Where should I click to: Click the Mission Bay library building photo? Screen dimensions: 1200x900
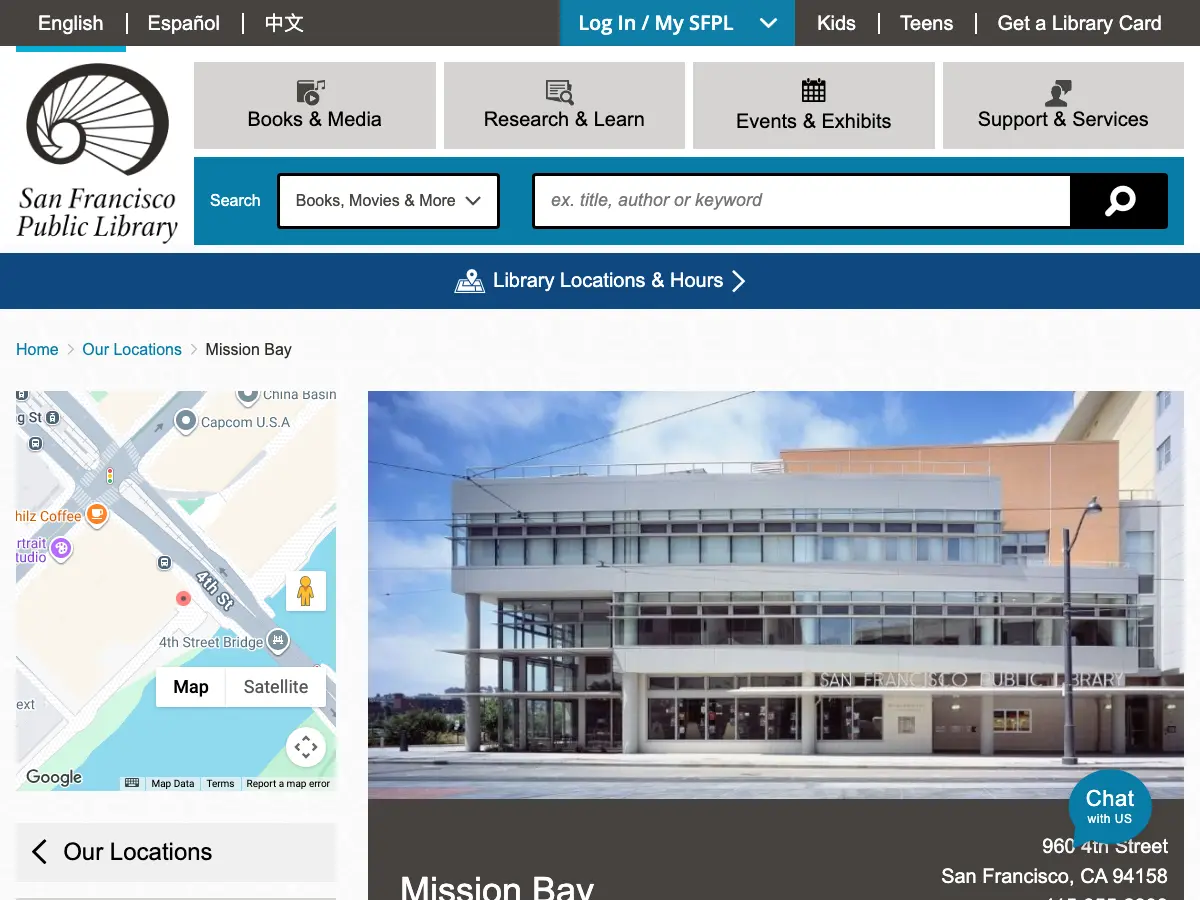pyautogui.click(x=776, y=595)
